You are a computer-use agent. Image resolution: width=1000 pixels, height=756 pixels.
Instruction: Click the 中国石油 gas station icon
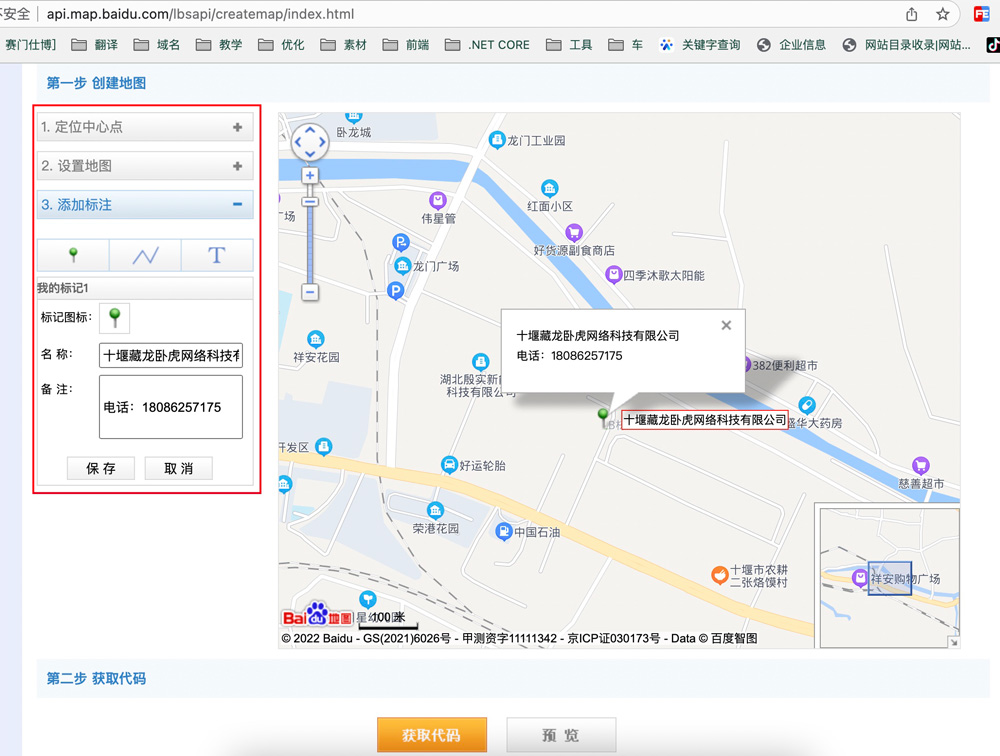coord(504,531)
